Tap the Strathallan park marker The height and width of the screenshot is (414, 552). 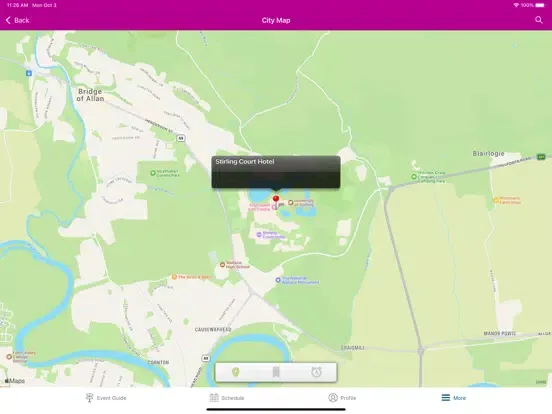click(x=153, y=173)
